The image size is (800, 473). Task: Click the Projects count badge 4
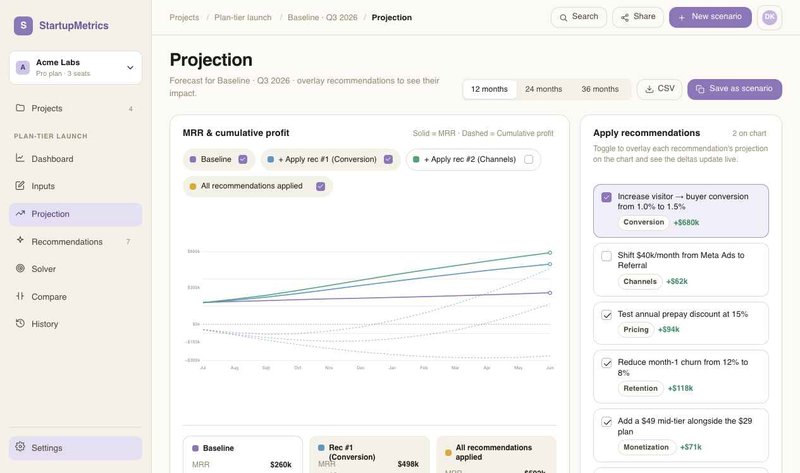tap(131, 109)
